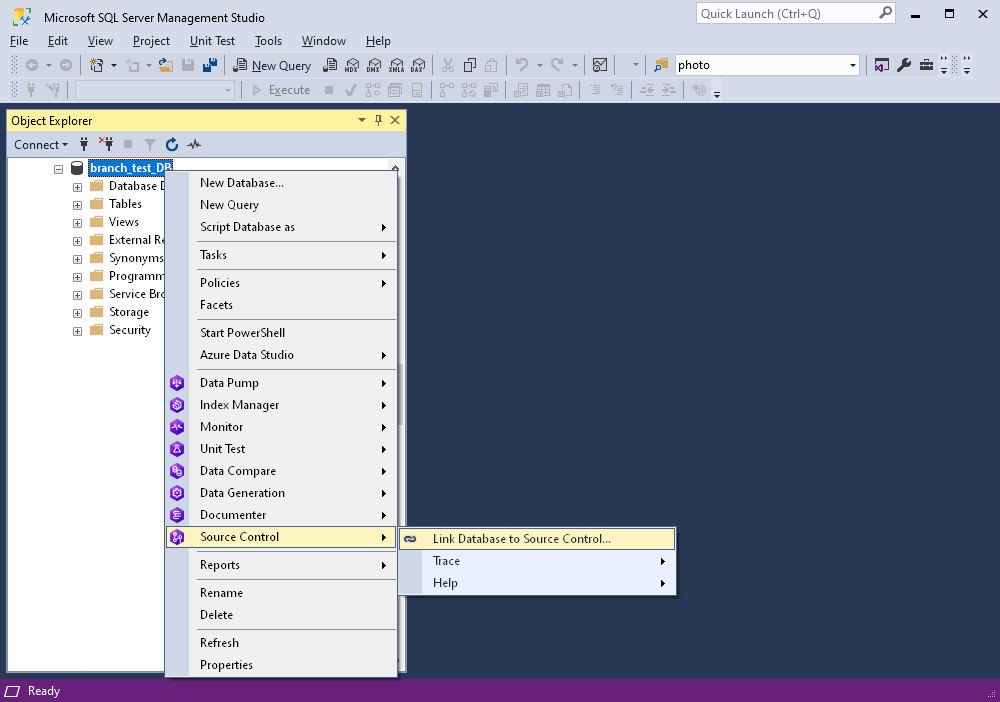The height and width of the screenshot is (702, 1000).
Task: Click the Open File folder icon
Action: coord(166,65)
